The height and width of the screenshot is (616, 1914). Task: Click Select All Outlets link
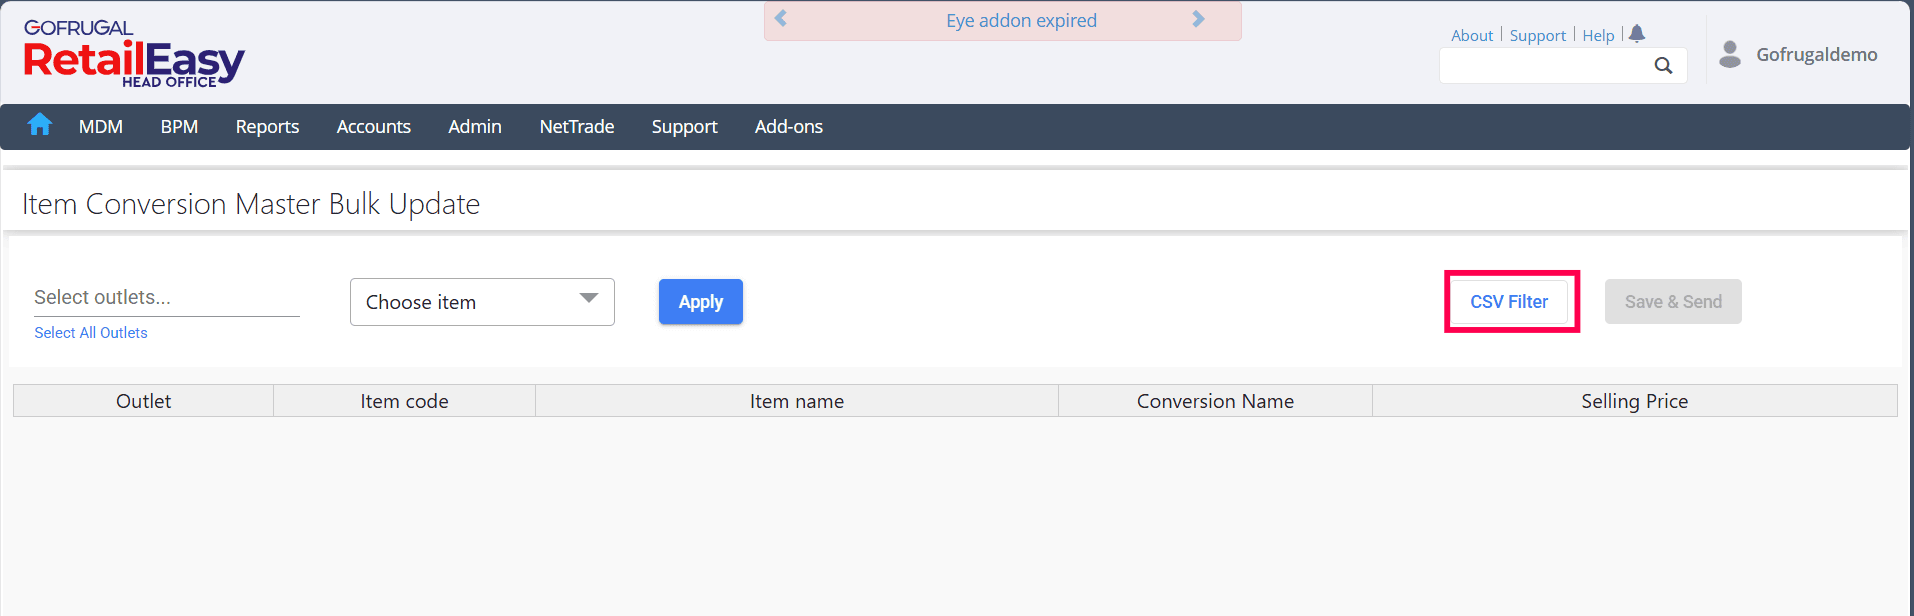pyautogui.click(x=91, y=333)
